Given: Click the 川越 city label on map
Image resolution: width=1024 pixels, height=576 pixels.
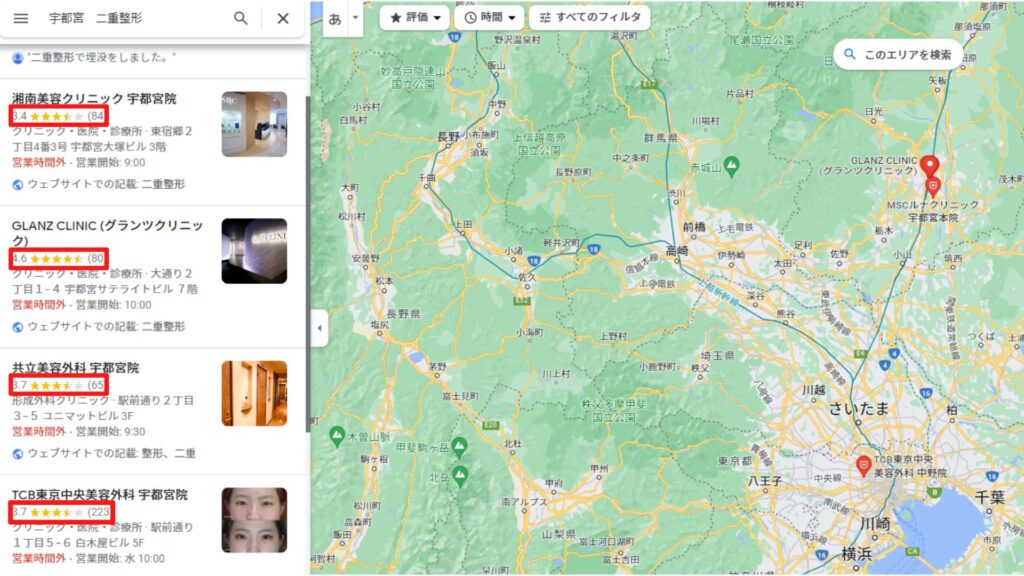Looking at the screenshot, I should 814,390.
